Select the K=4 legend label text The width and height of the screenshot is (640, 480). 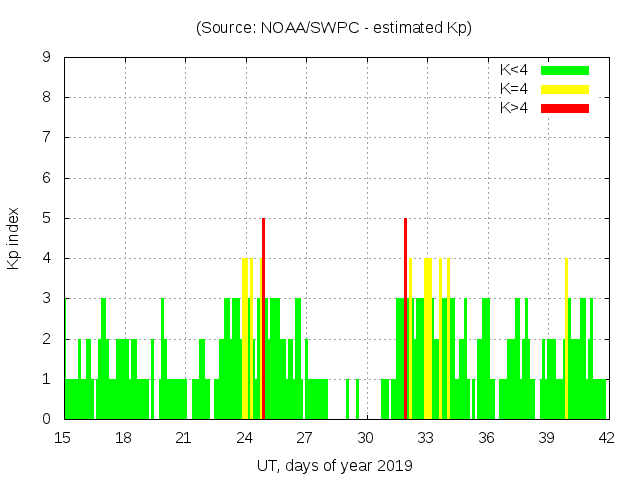click(x=515, y=89)
